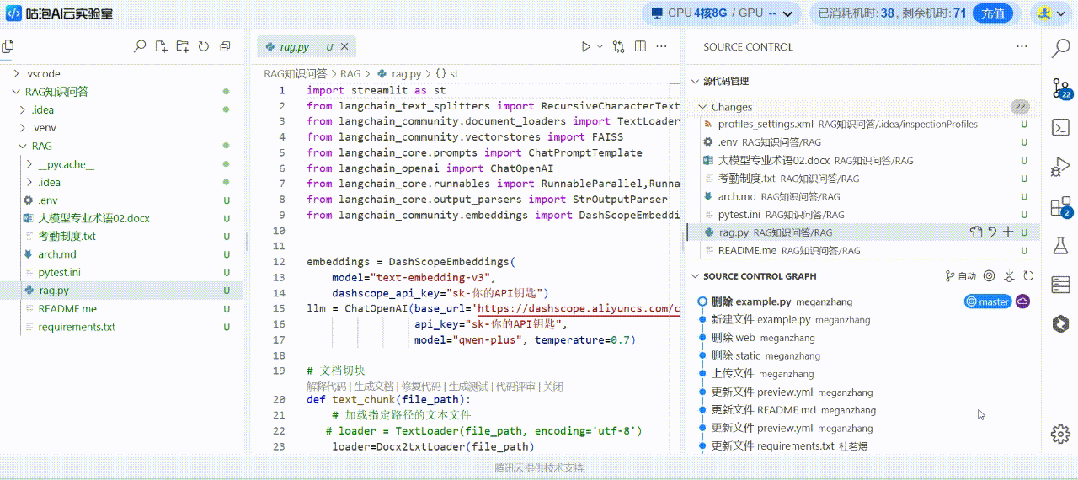Open the run options dropdown arrow
This screenshot has height=480, width=1078.
(x=600, y=47)
